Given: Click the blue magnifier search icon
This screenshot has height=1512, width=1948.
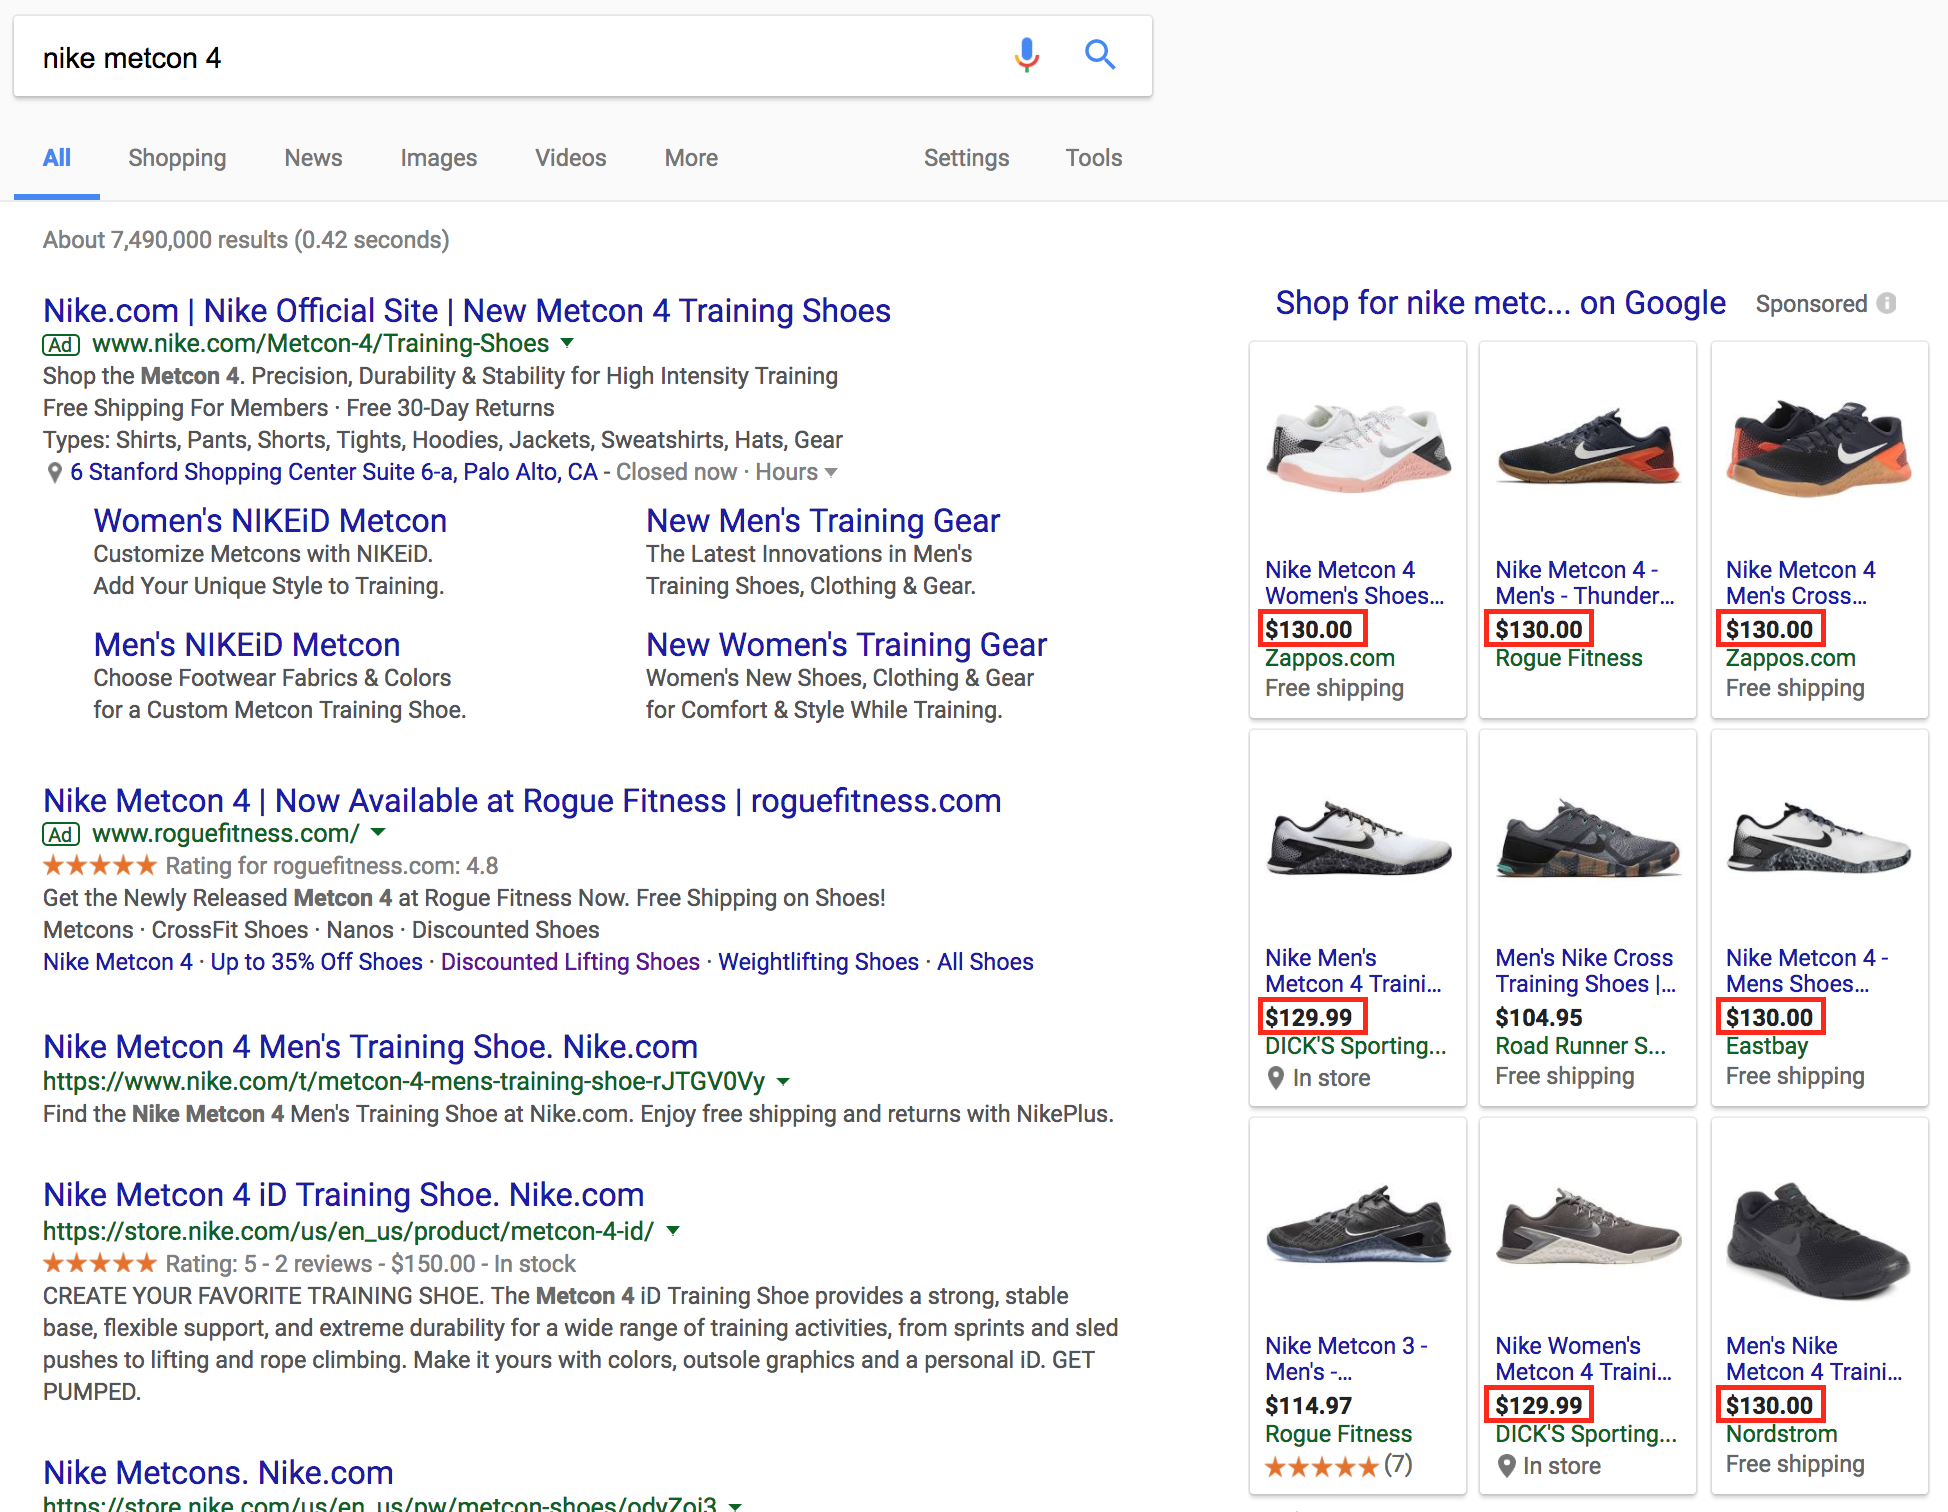Looking at the screenshot, I should pyautogui.click(x=1100, y=54).
